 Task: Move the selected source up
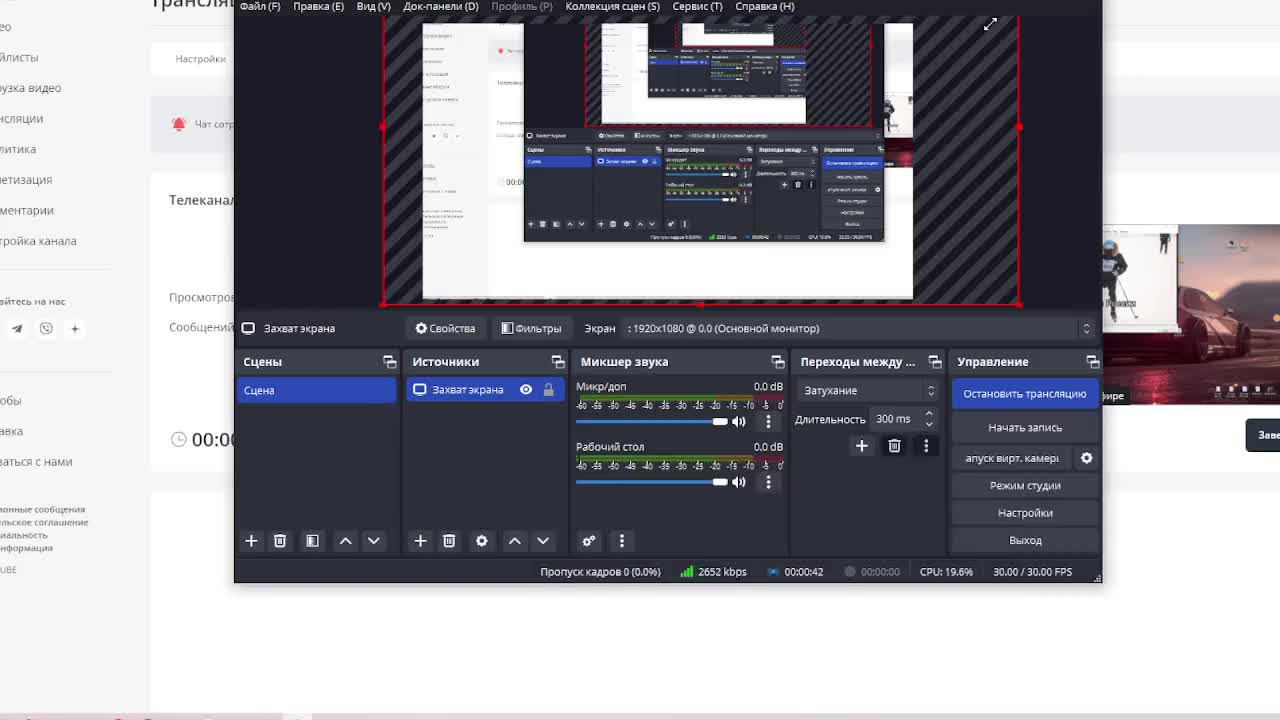(514, 541)
